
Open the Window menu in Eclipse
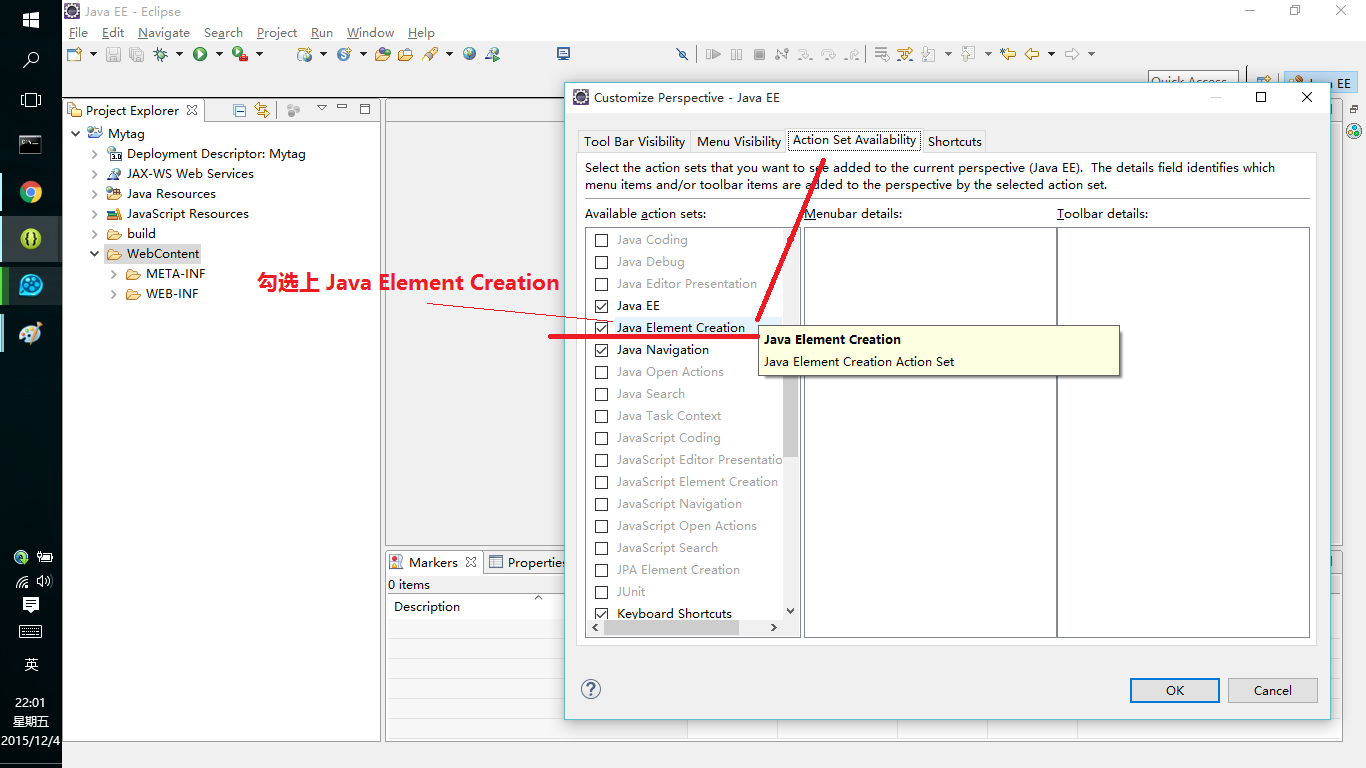[370, 33]
